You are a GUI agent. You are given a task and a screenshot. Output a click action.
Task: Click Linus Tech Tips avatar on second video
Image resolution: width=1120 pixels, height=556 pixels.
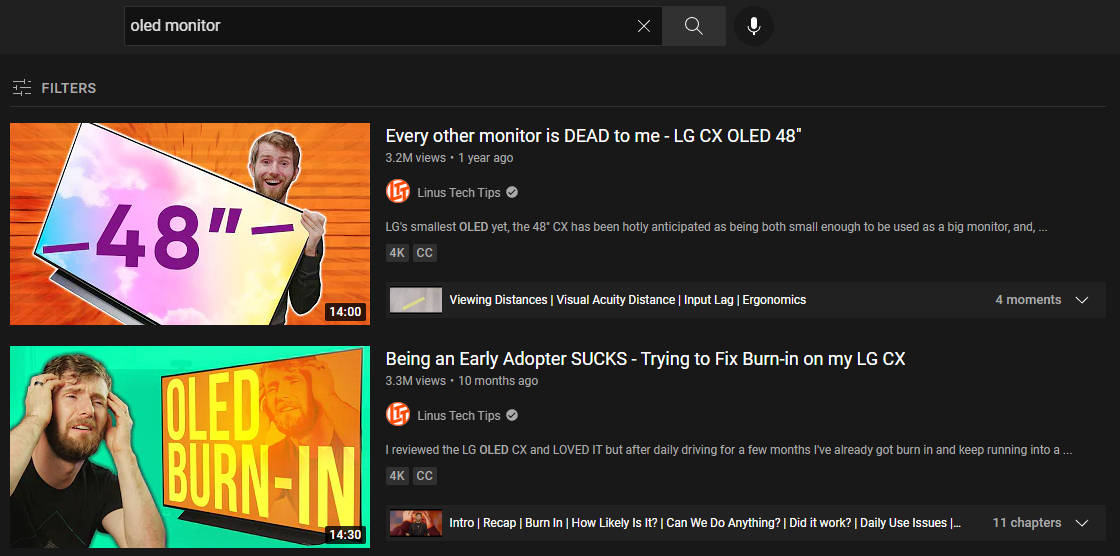(398, 414)
